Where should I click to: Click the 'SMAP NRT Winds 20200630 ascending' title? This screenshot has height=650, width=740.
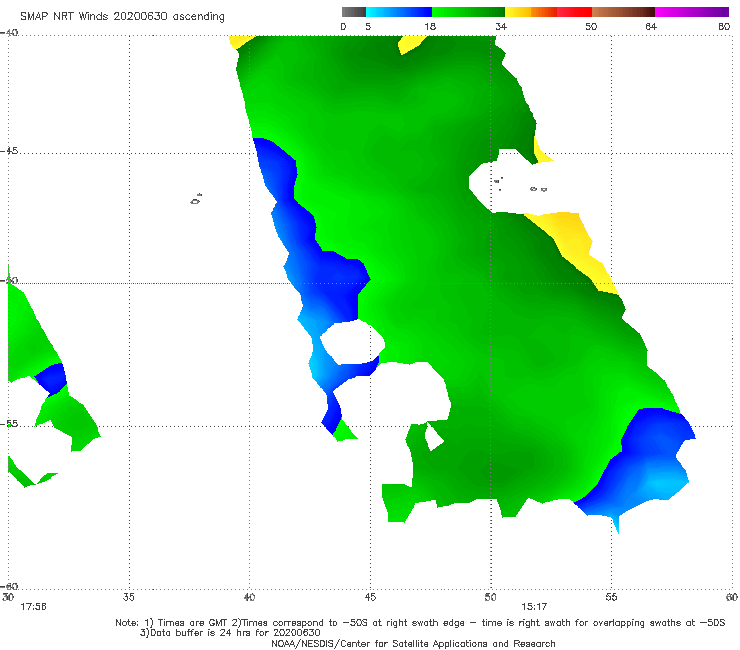122,16
